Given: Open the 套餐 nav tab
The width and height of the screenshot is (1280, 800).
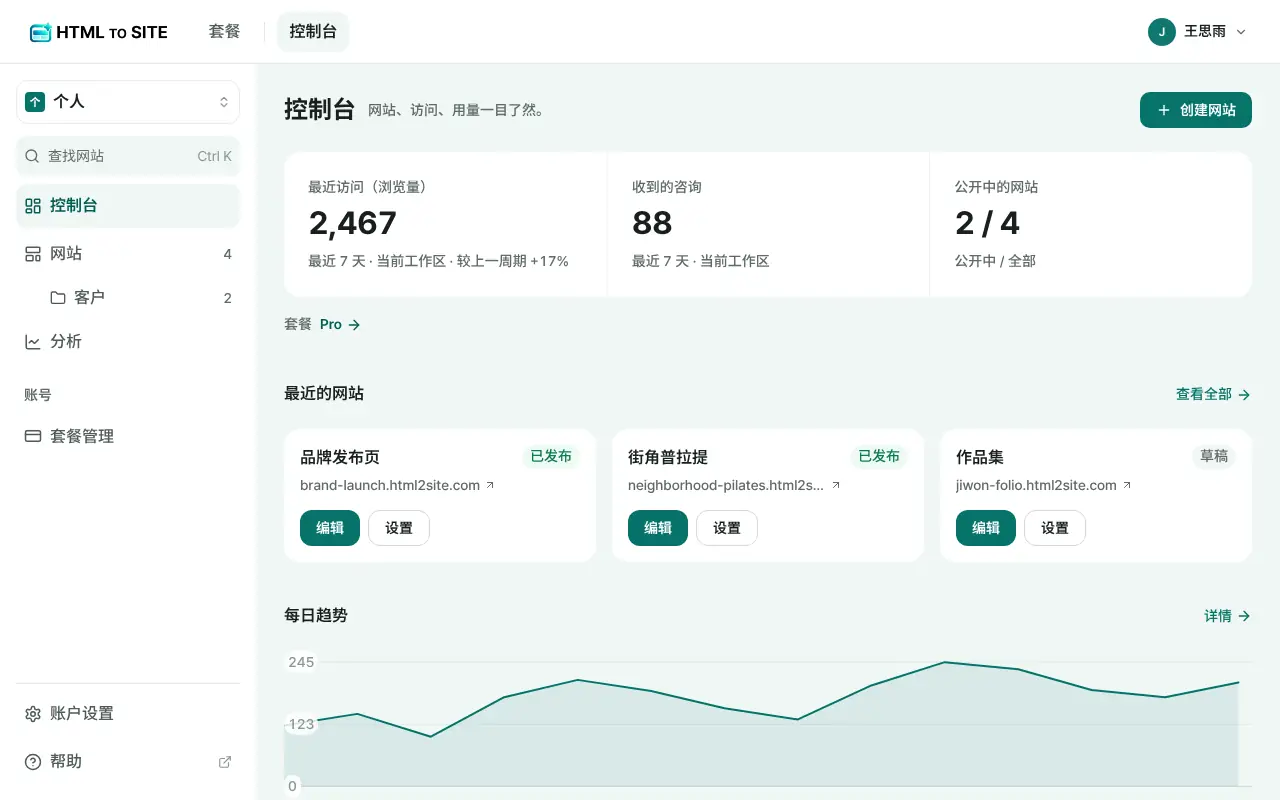Looking at the screenshot, I should [225, 31].
